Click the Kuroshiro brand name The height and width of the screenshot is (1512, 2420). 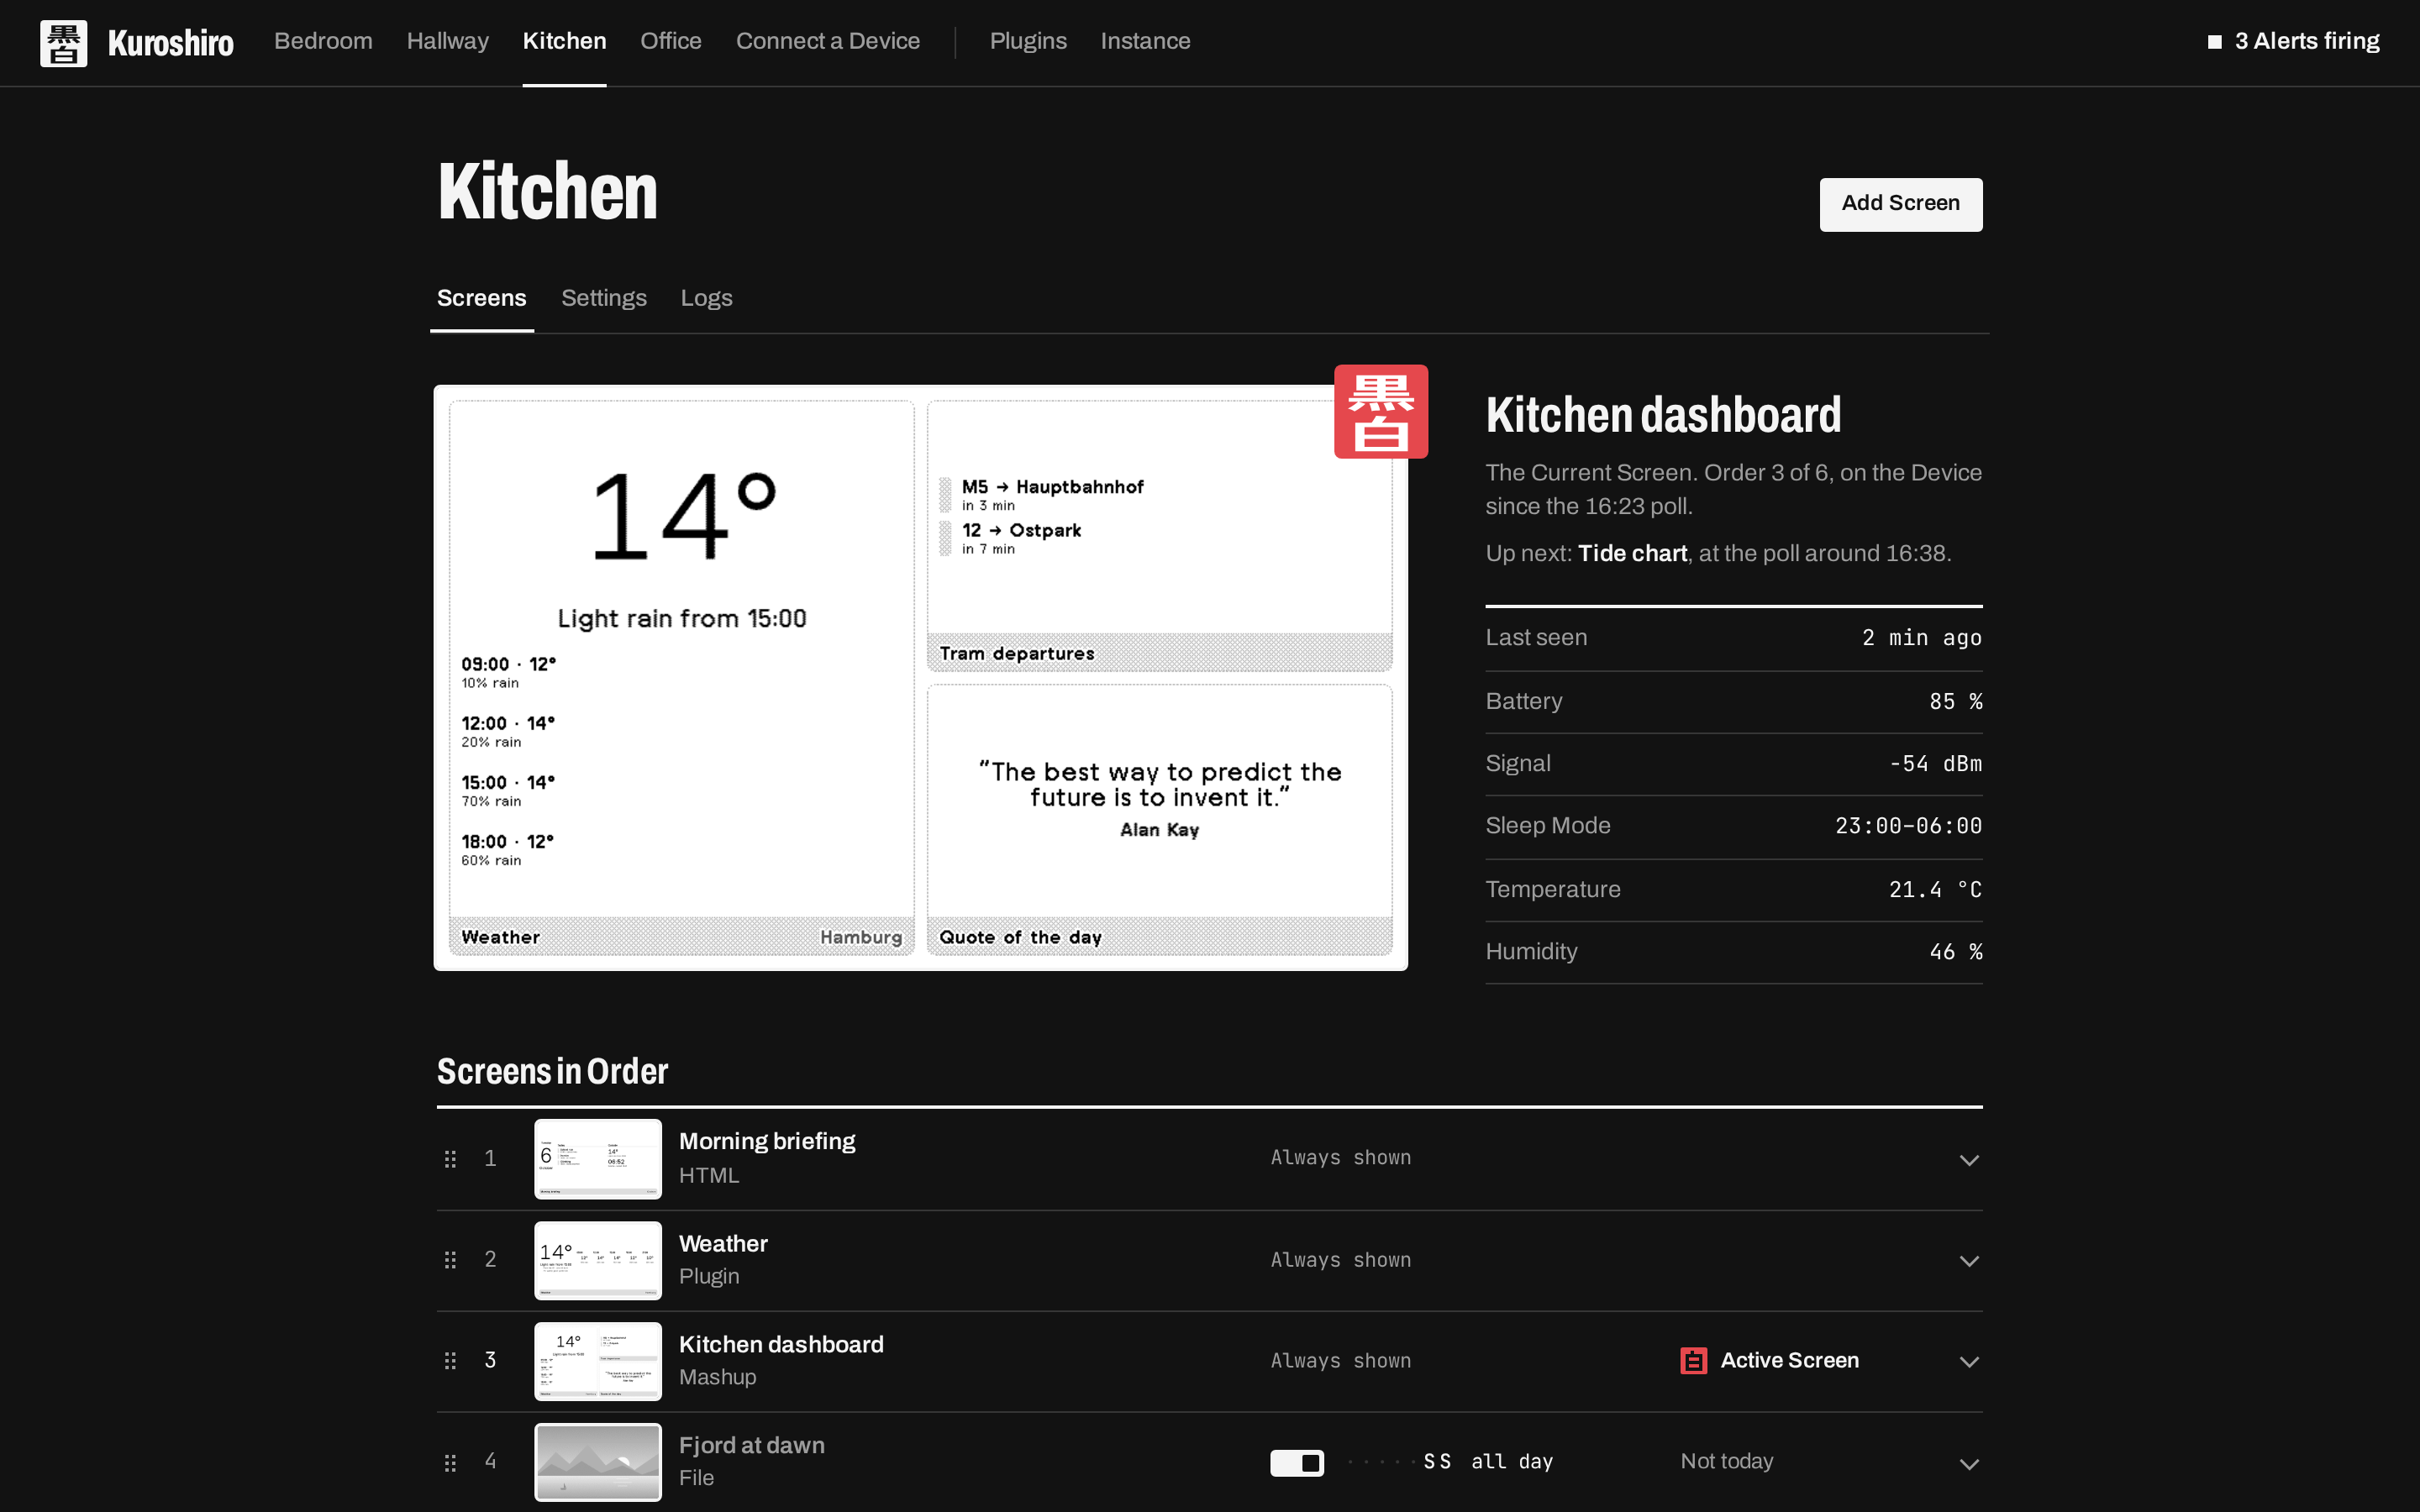tap(170, 43)
